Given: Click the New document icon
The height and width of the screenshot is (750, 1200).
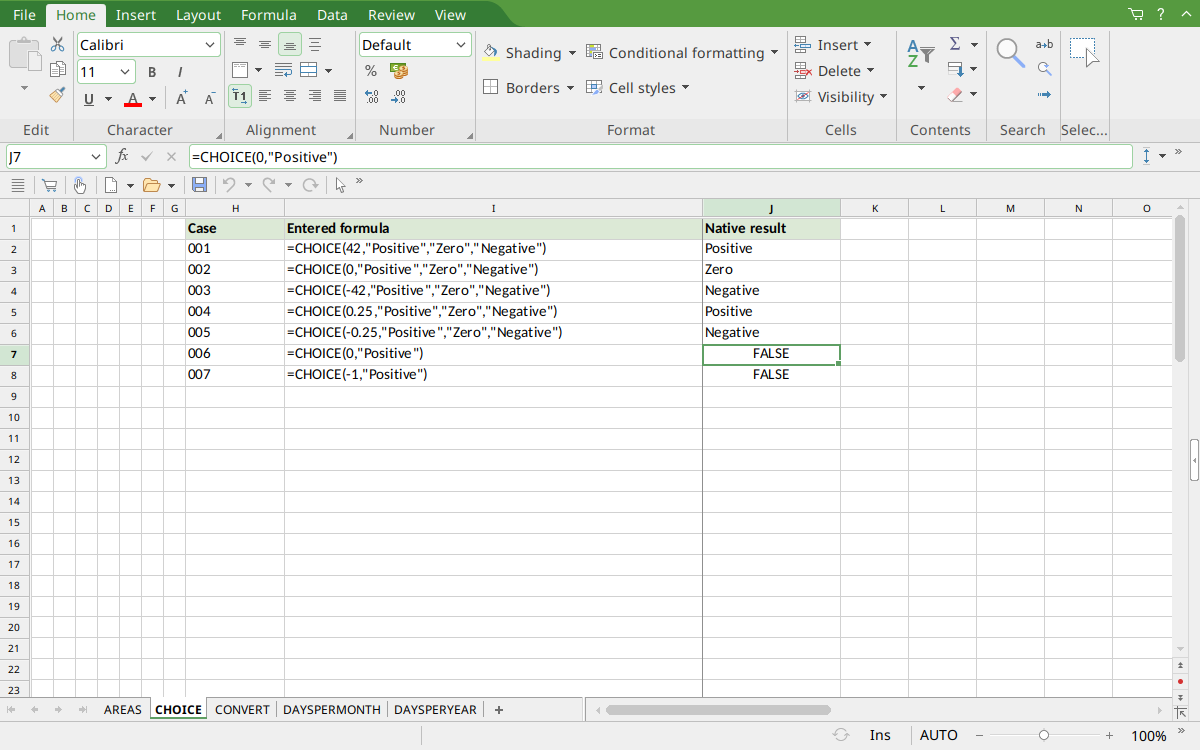Looking at the screenshot, I should click(111, 185).
